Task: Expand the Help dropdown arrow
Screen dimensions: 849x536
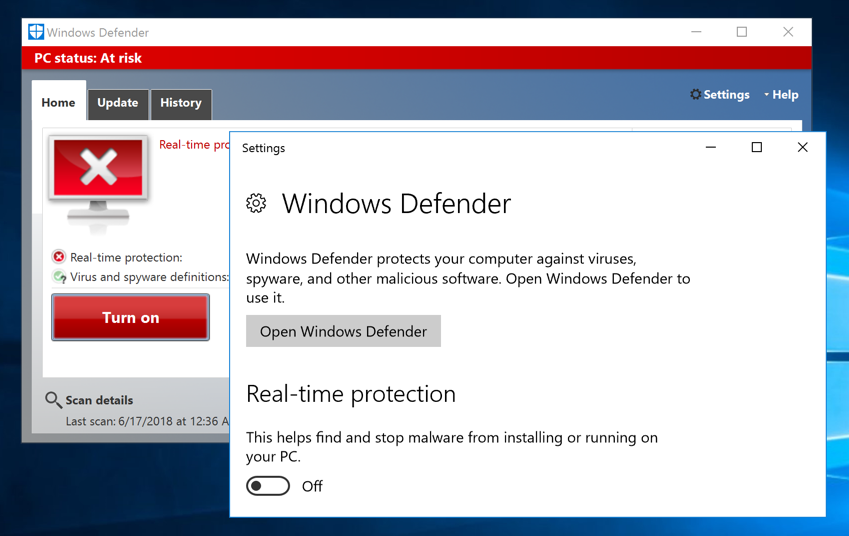Action: (766, 94)
